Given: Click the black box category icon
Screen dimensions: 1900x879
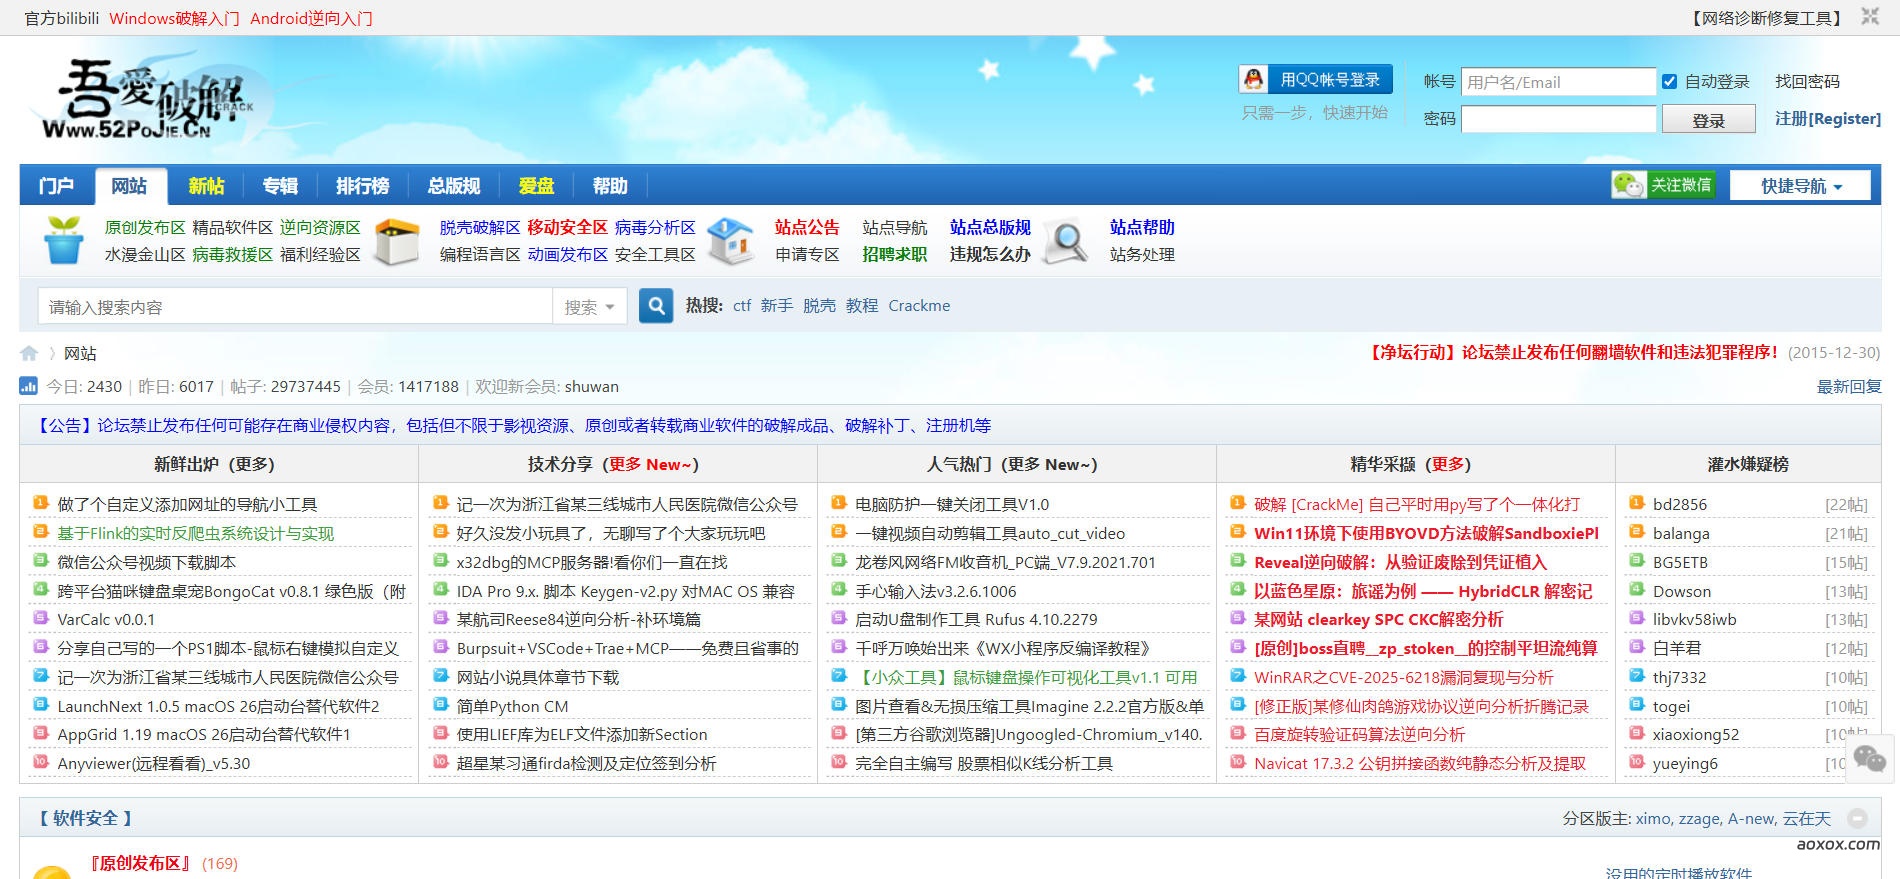Looking at the screenshot, I should coord(397,241).
